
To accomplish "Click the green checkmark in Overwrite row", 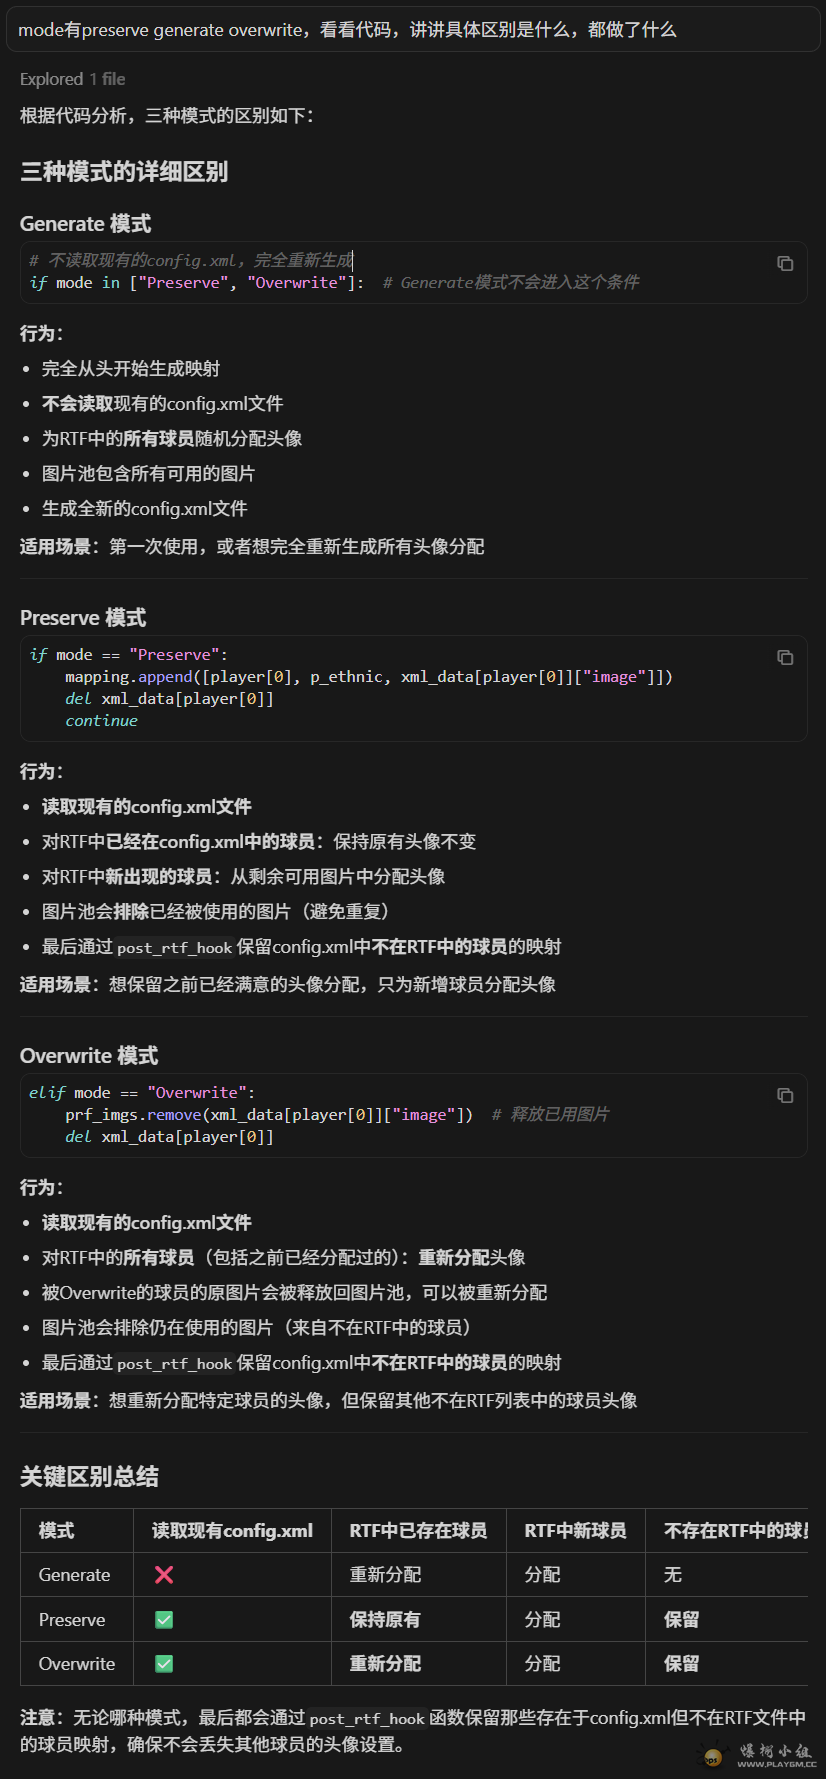I will point(164,1663).
